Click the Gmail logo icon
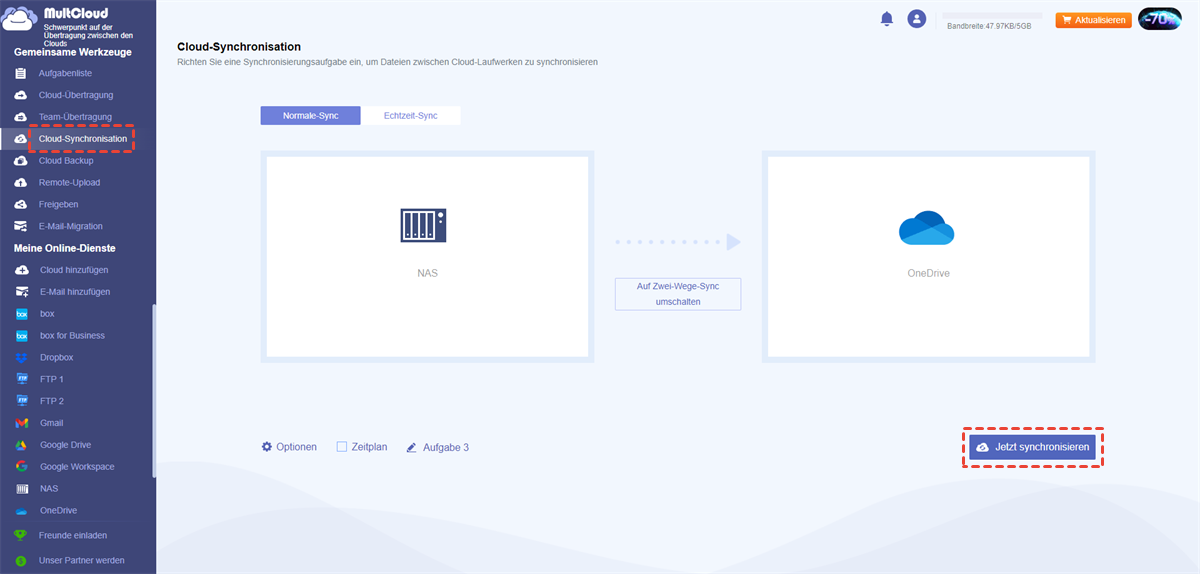This screenshot has width=1200, height=574. tap(21, 423)
